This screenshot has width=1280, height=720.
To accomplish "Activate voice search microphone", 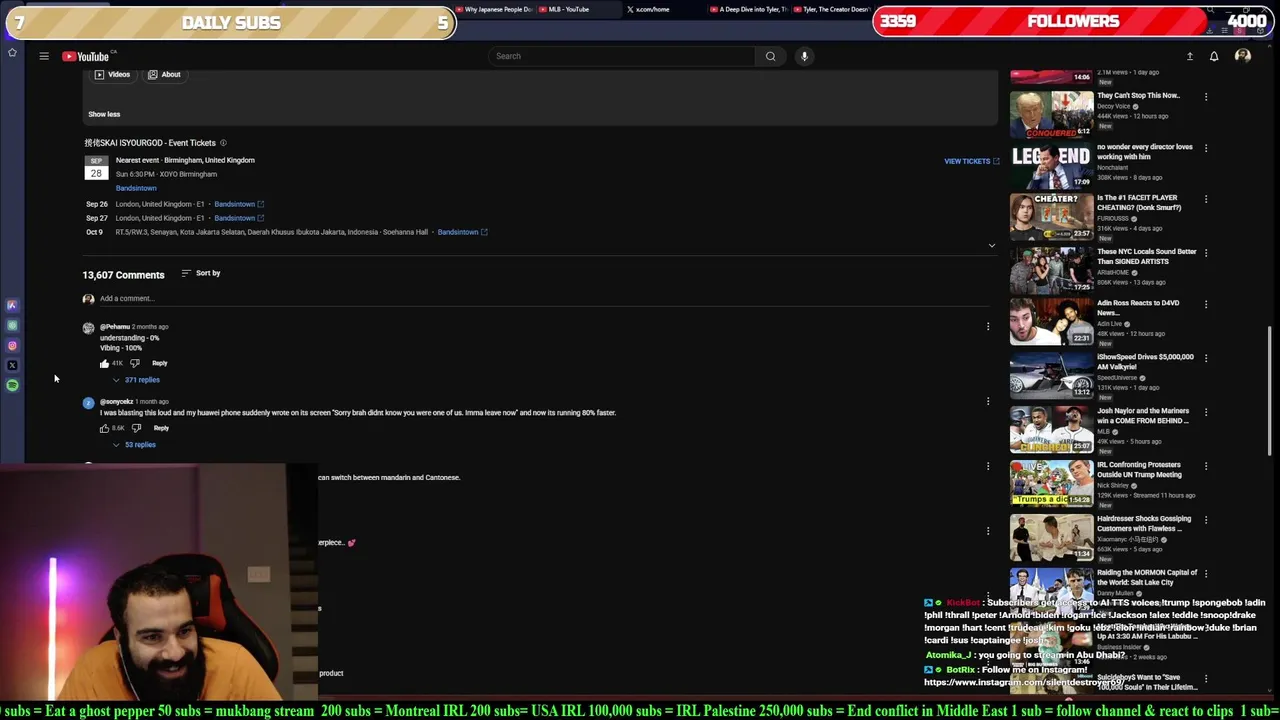I will tap(804, 56).
